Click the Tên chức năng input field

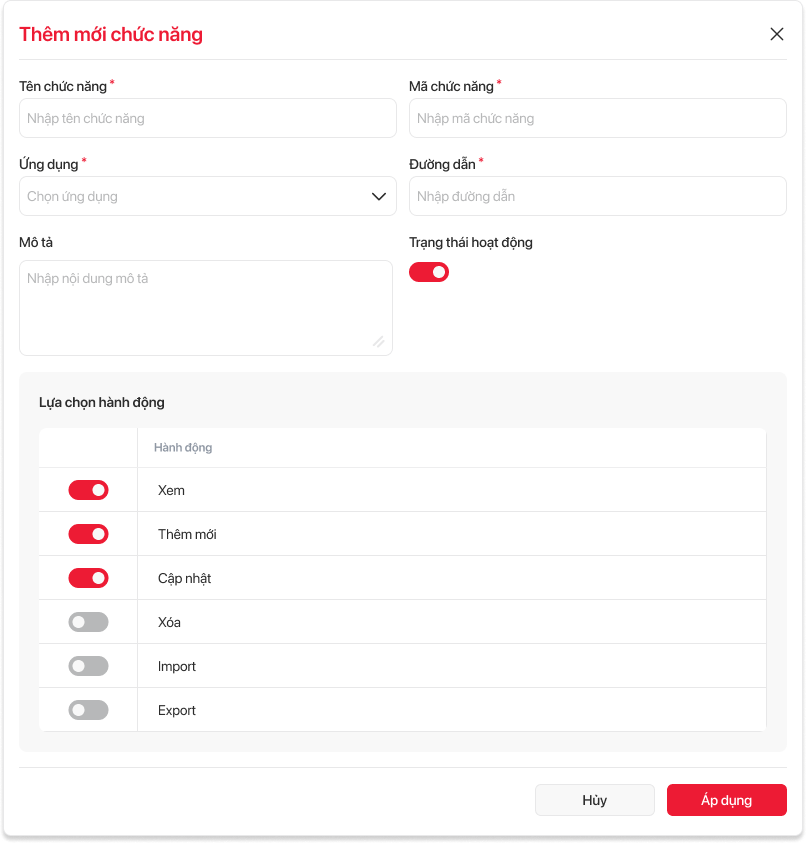[x=208, y=118]
